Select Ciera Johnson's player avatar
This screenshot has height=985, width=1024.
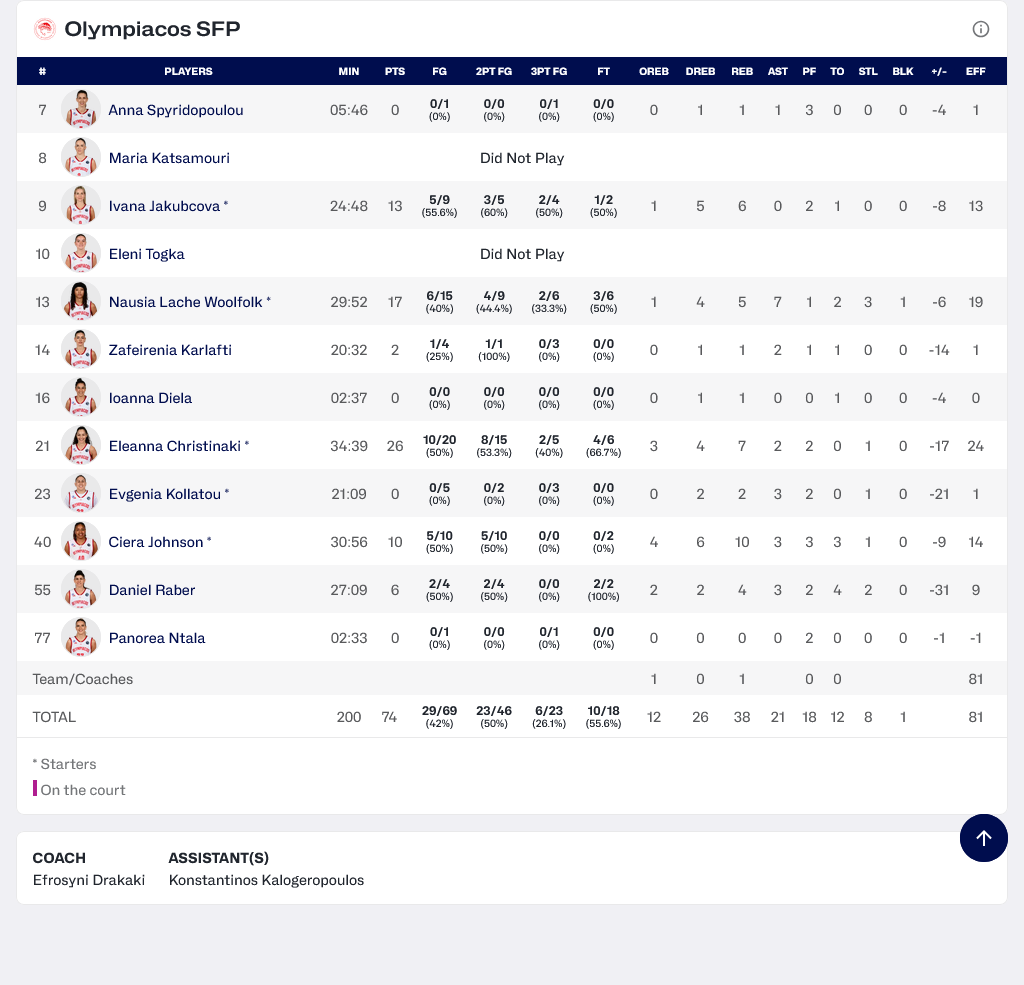pos(81,542)
